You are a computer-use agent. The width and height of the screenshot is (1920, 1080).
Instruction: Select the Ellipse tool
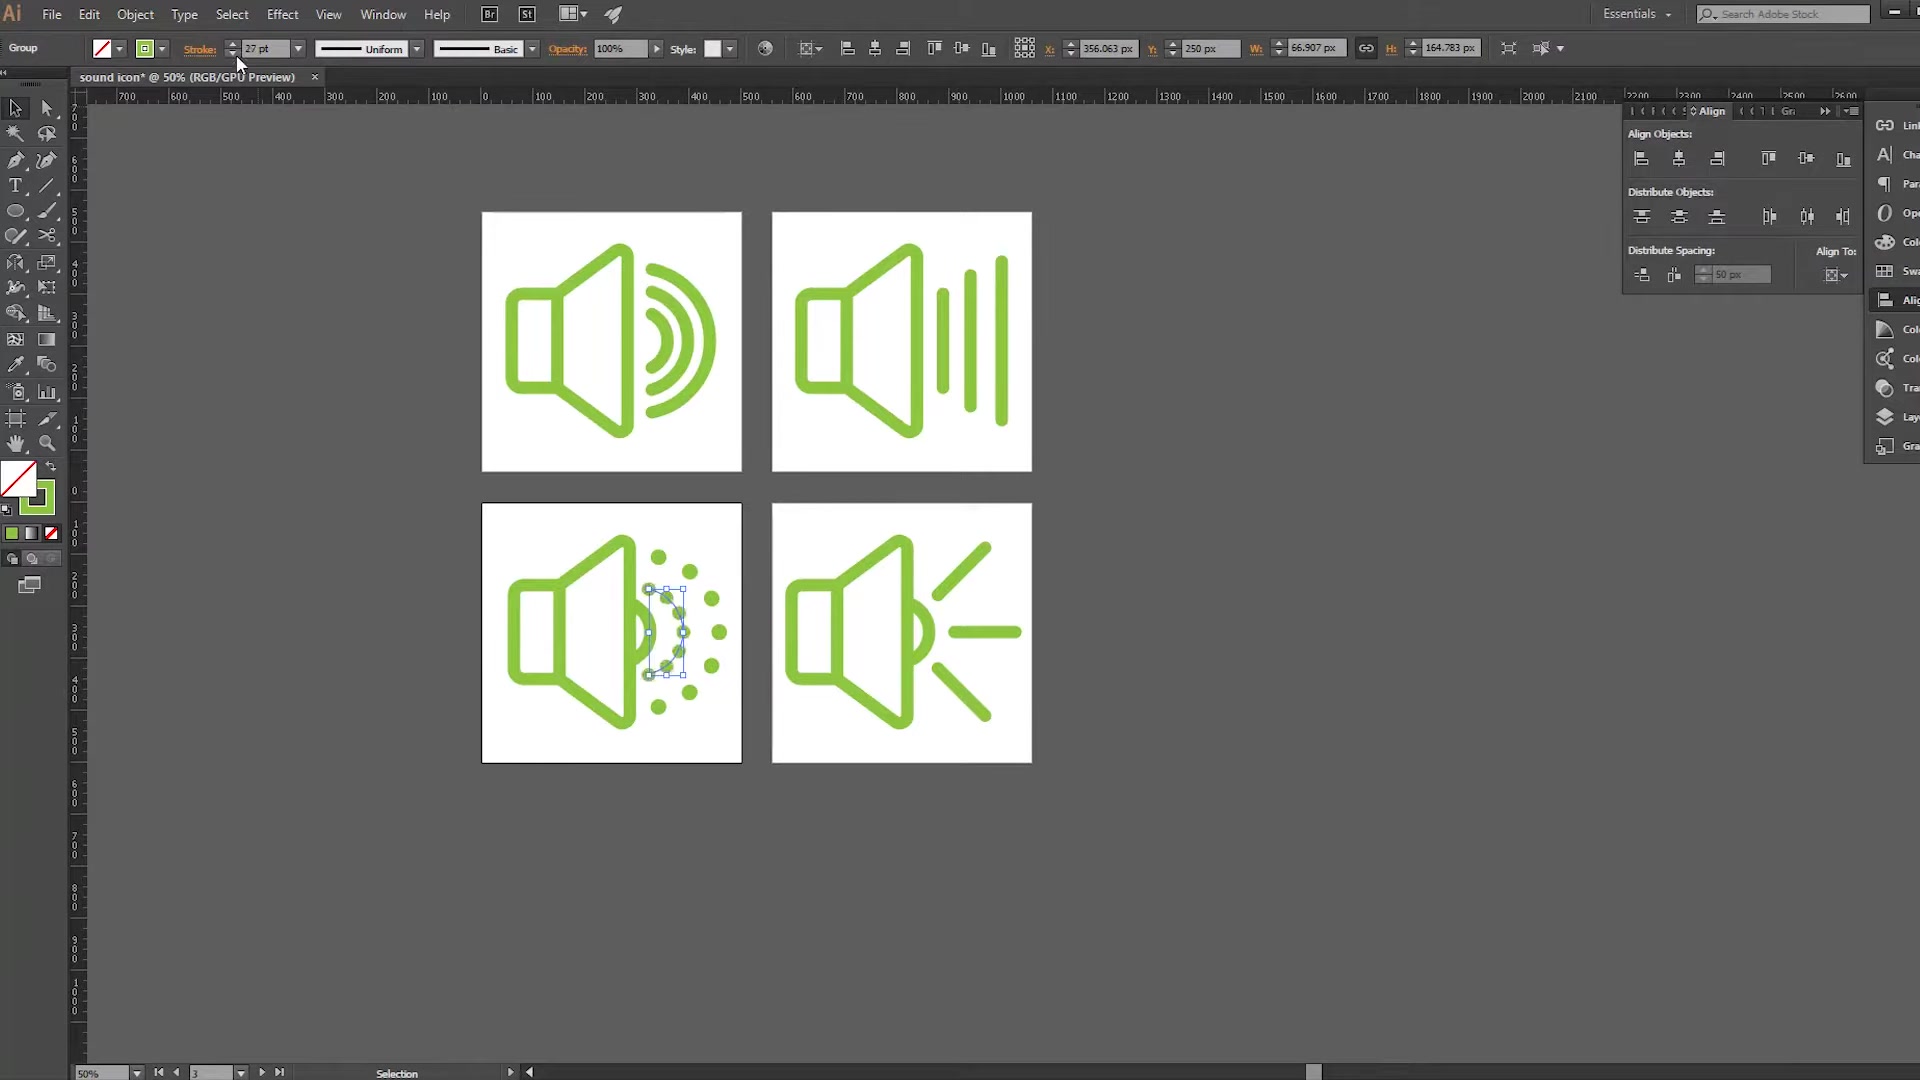pos(16,212)
